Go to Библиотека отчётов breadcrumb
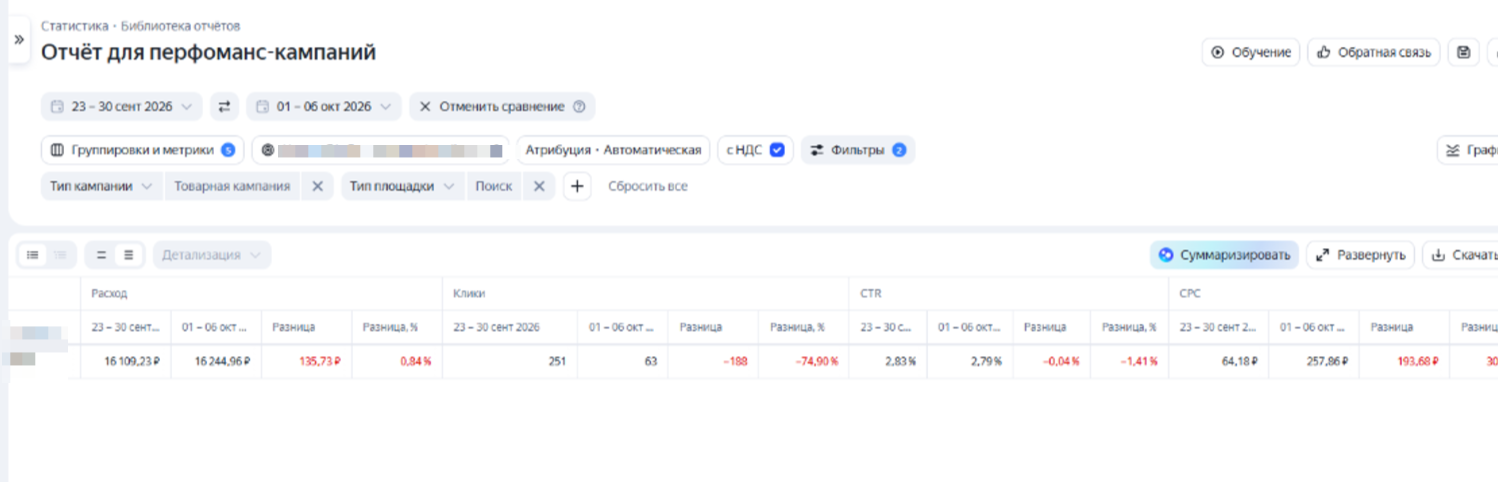Viewport: 1498px width, 482px height. [x=180, y=26]
